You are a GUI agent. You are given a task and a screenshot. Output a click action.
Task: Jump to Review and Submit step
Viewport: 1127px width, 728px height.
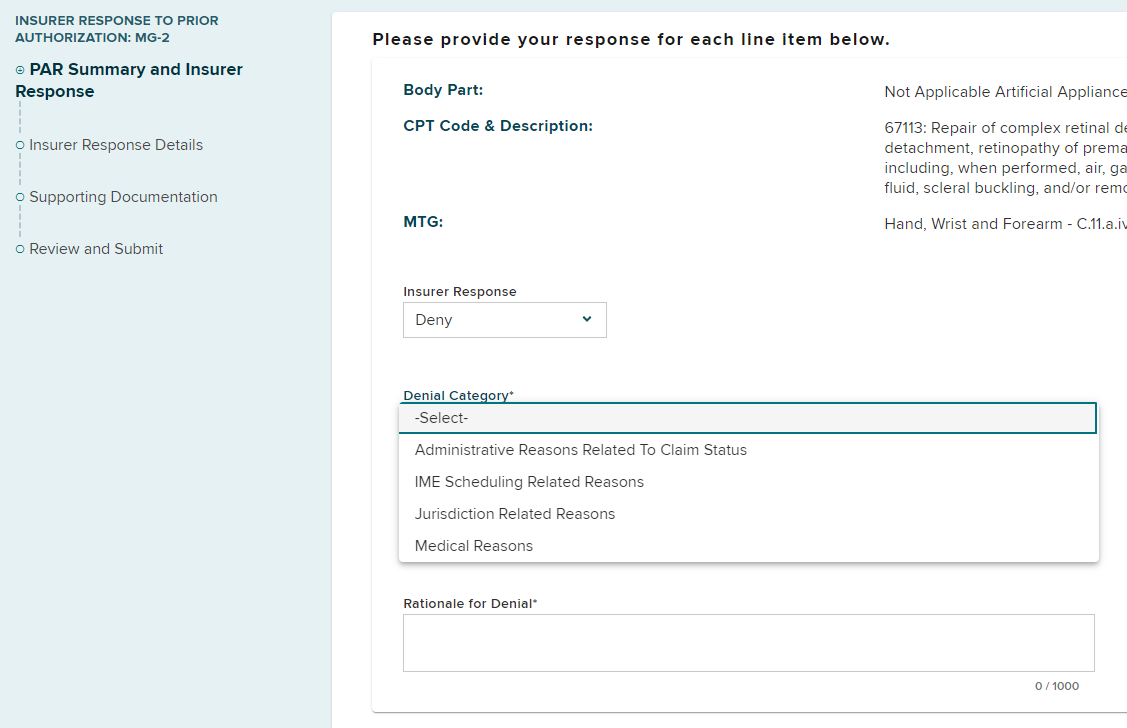[x=96, y=249]
